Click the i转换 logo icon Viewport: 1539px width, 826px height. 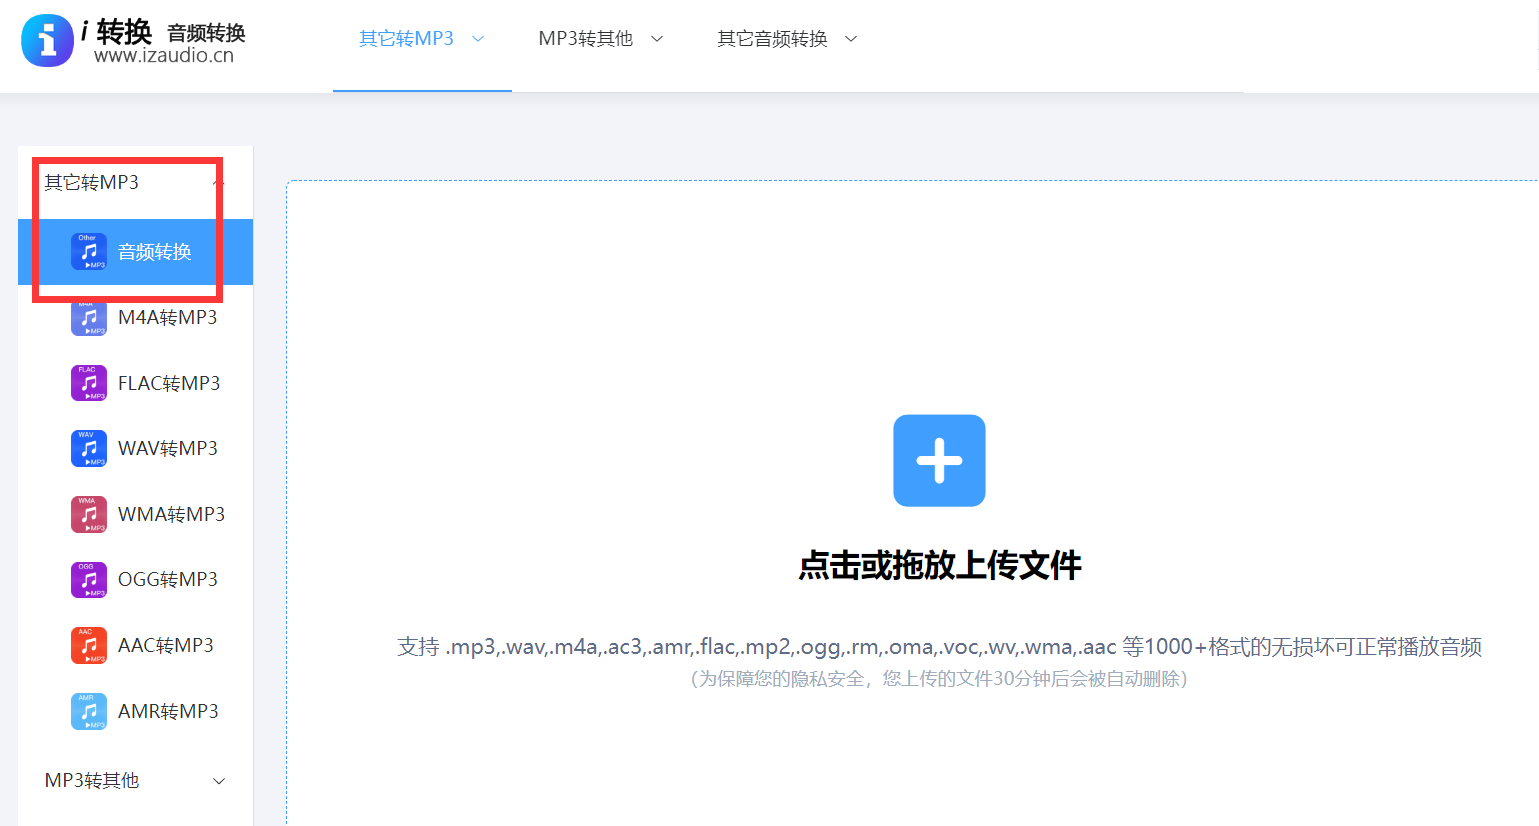tap(47, 40)
